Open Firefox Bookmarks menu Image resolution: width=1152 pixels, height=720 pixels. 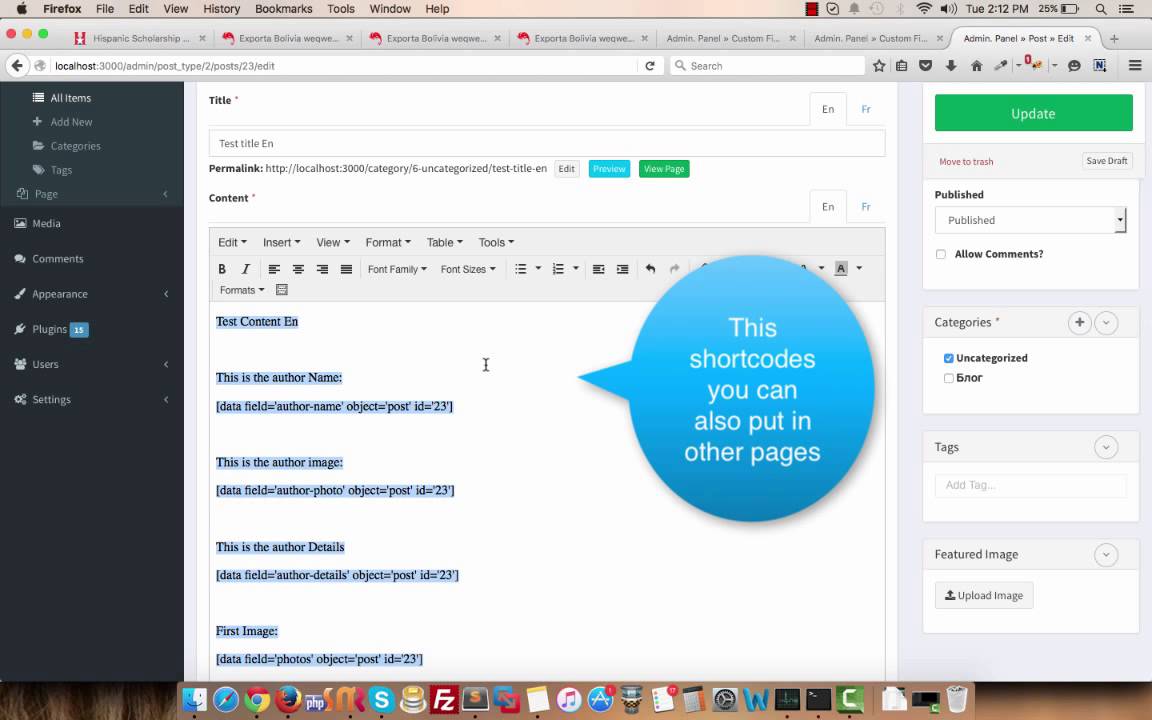tap(284, 9)
